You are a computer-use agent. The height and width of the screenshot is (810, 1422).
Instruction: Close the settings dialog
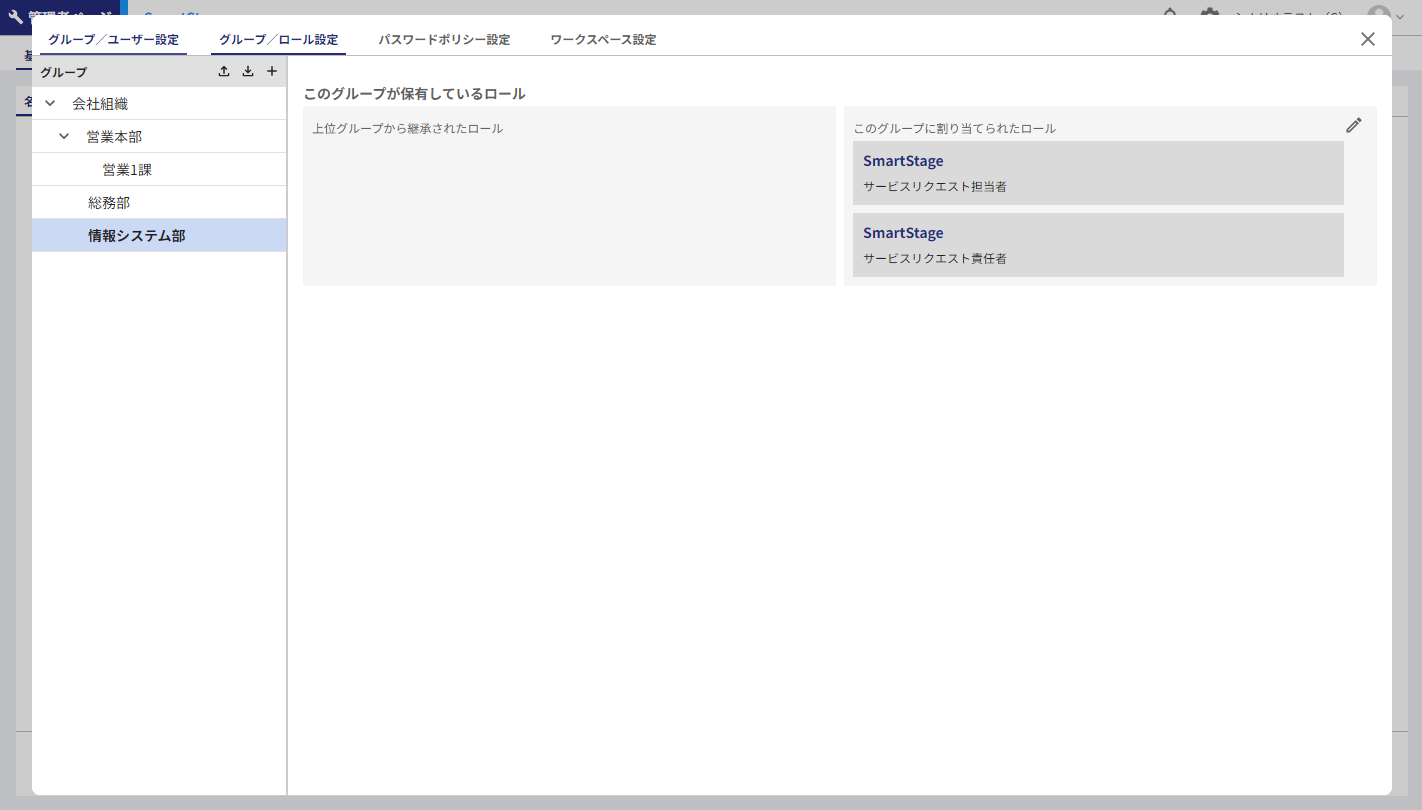pos(1368,39)
